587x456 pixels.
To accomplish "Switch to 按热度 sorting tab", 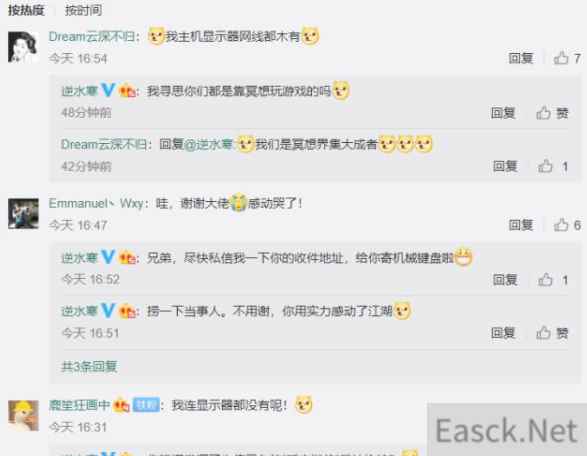I will click(26, 10).
